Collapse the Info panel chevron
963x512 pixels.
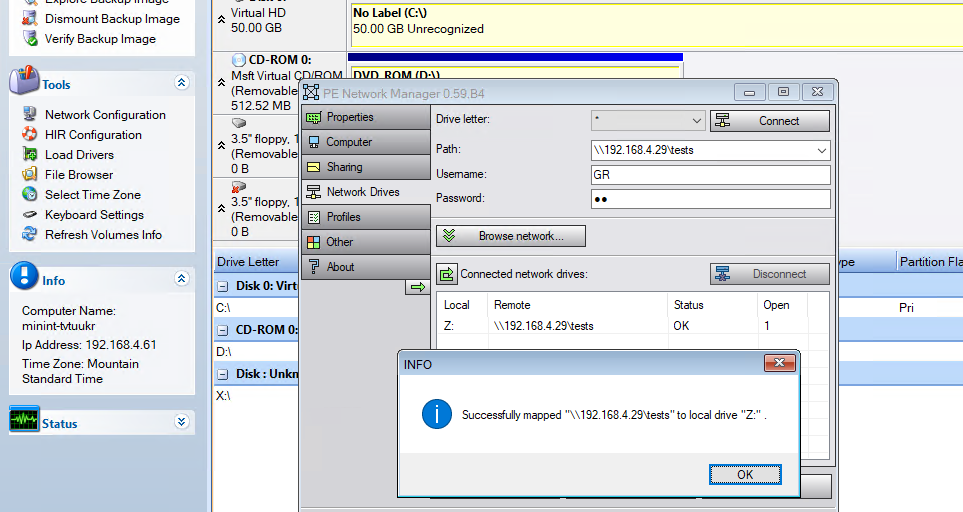pyautogui.click(x=181, y=279)
